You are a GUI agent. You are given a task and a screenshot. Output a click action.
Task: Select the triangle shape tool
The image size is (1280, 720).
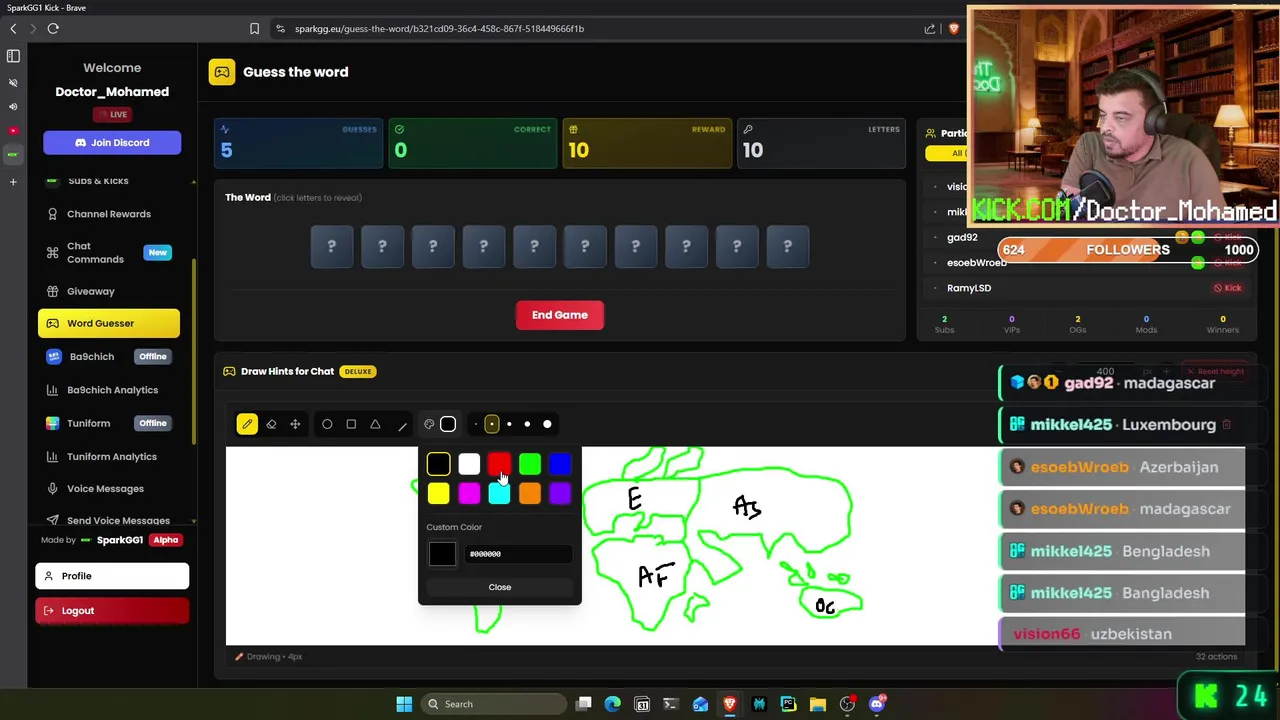(x=375, y=424)
